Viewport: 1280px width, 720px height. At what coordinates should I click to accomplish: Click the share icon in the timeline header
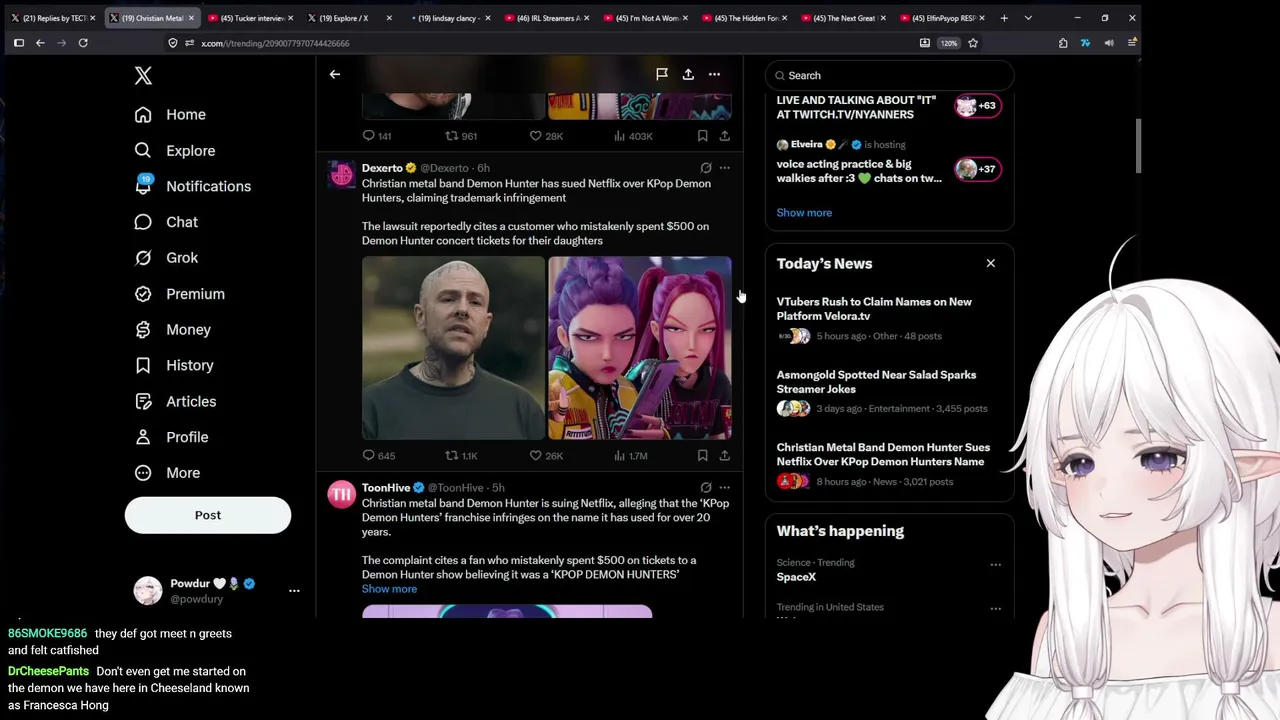pos(688,74)
